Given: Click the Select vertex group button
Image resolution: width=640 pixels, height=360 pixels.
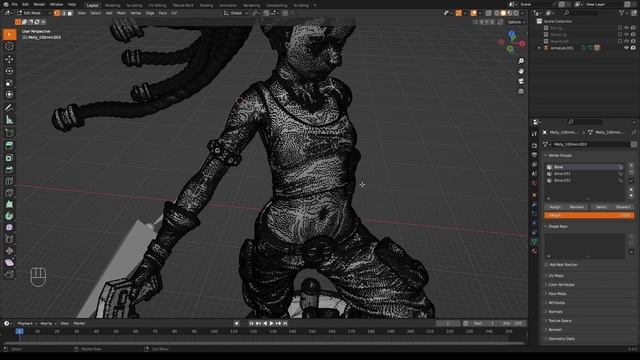Looking at the screenshot, I should [x=601, y=207].
